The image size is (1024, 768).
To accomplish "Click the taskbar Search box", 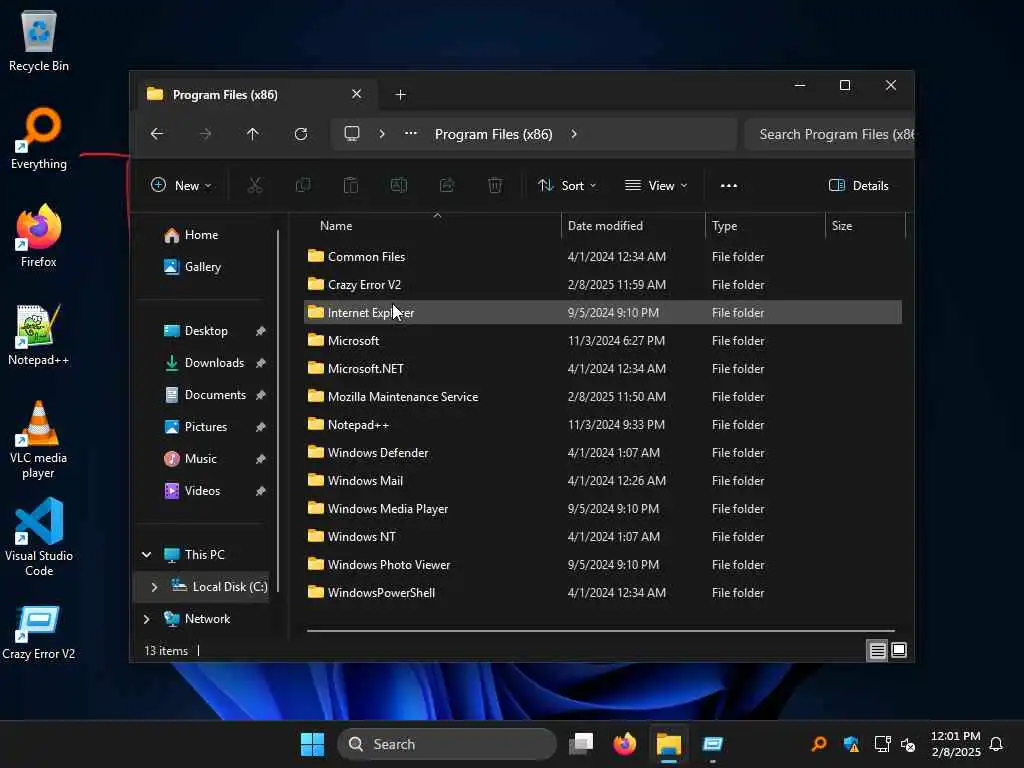I will coord(447,744).
